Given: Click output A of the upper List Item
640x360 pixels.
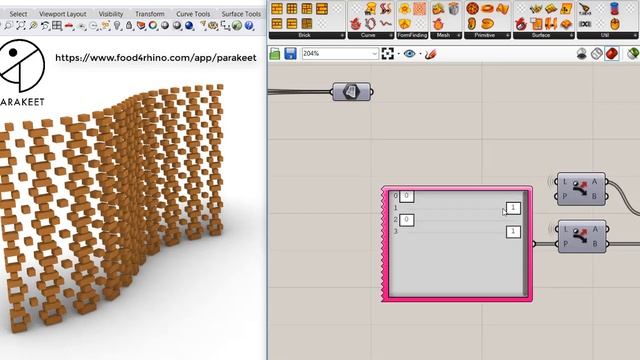Looking at the screenshot, I should tap(594, 182).
